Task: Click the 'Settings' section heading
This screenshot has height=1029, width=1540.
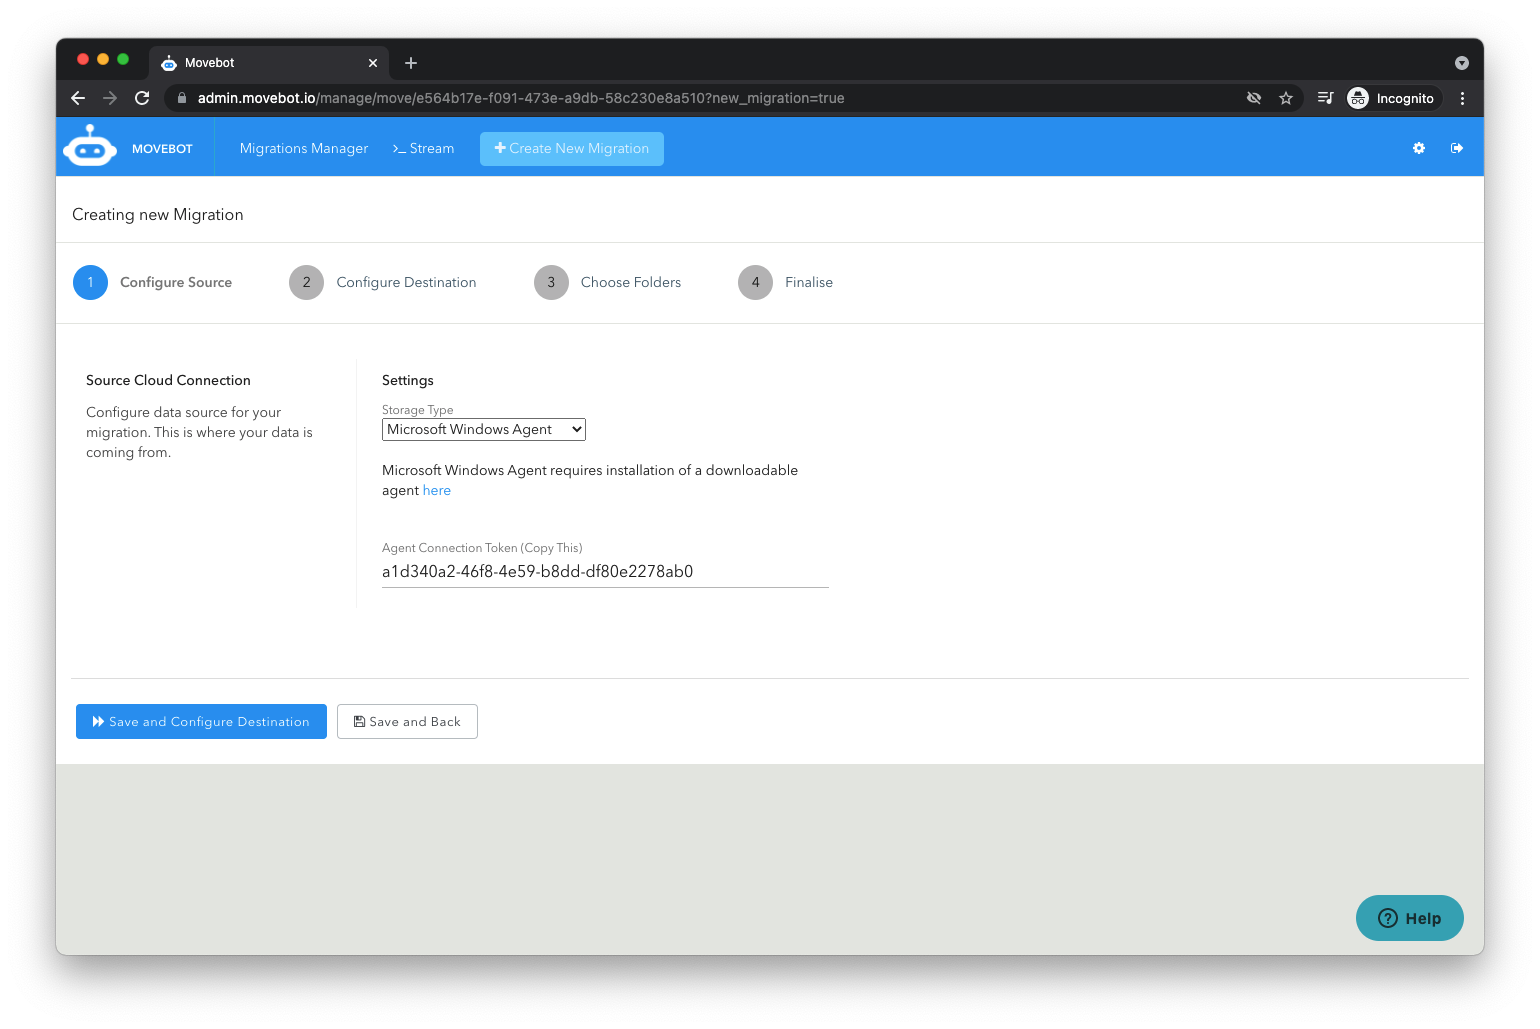Action: pyautogui.click(x=408, y=380)
